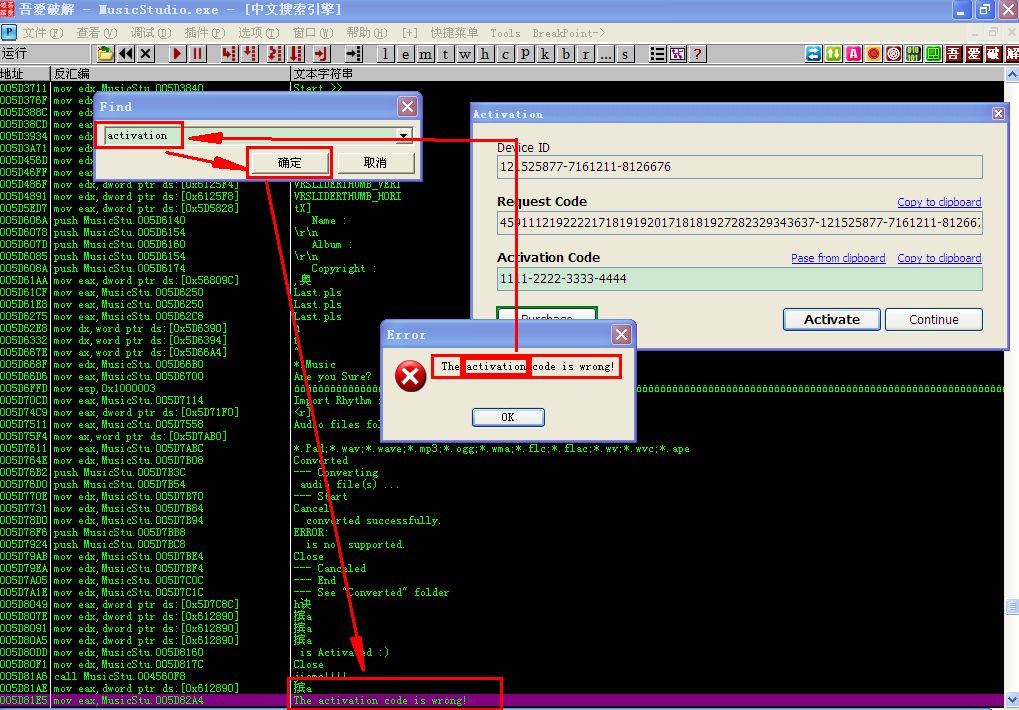The width and height of the screenshot is (1019, 710).
Task: Click the 文本字符串 column header
Action: pyautogui.click(x=647, y=73)
